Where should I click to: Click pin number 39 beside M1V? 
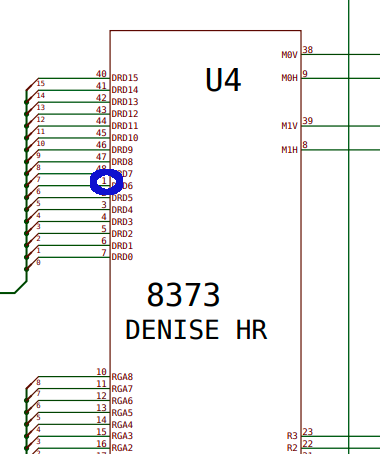(x=308, y=121)
